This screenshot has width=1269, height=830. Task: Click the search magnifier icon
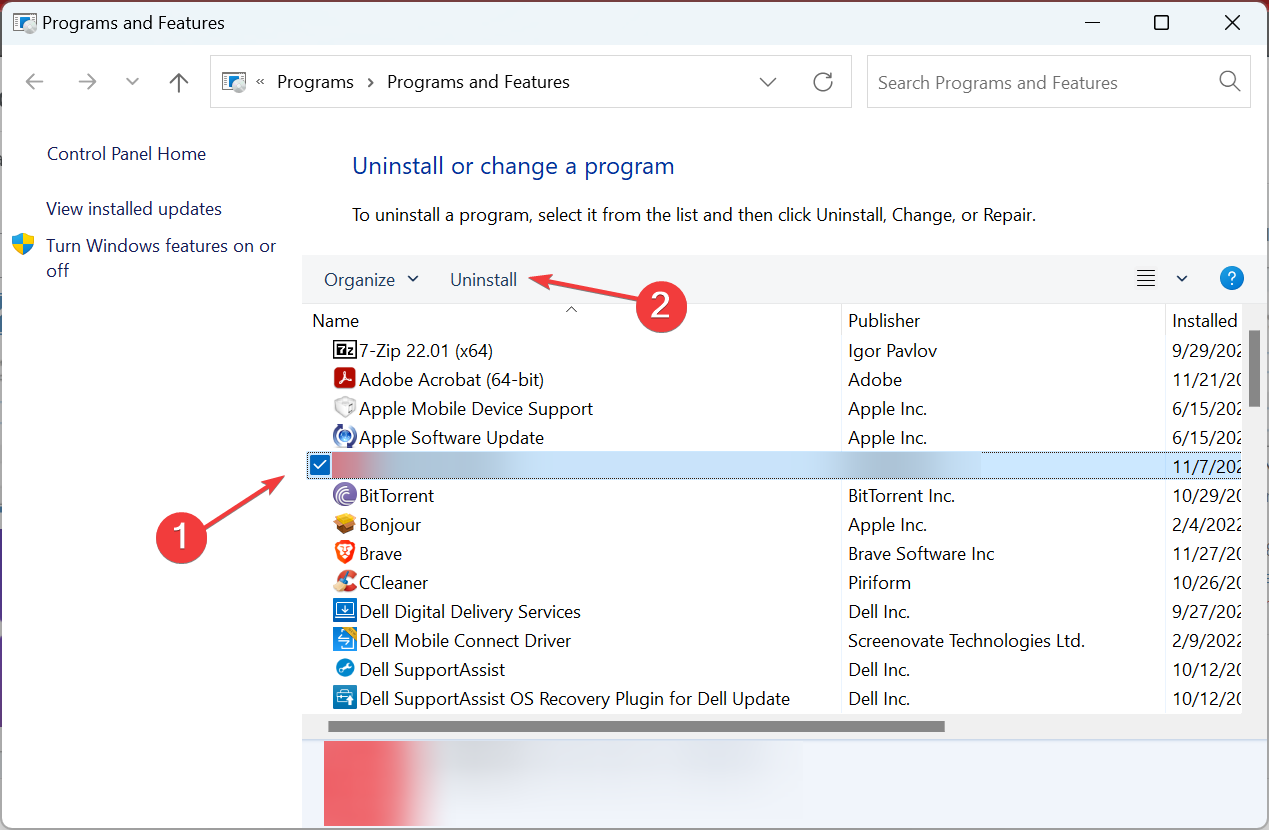[1230, 82]
